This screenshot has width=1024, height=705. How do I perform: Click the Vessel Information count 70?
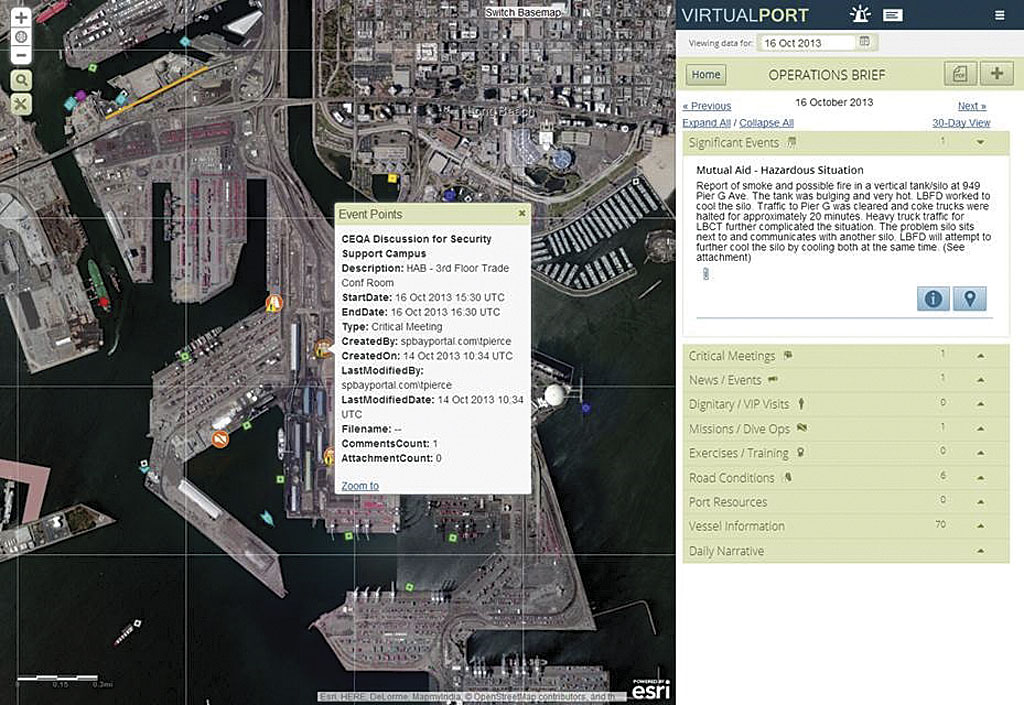[x=940, y=524]
